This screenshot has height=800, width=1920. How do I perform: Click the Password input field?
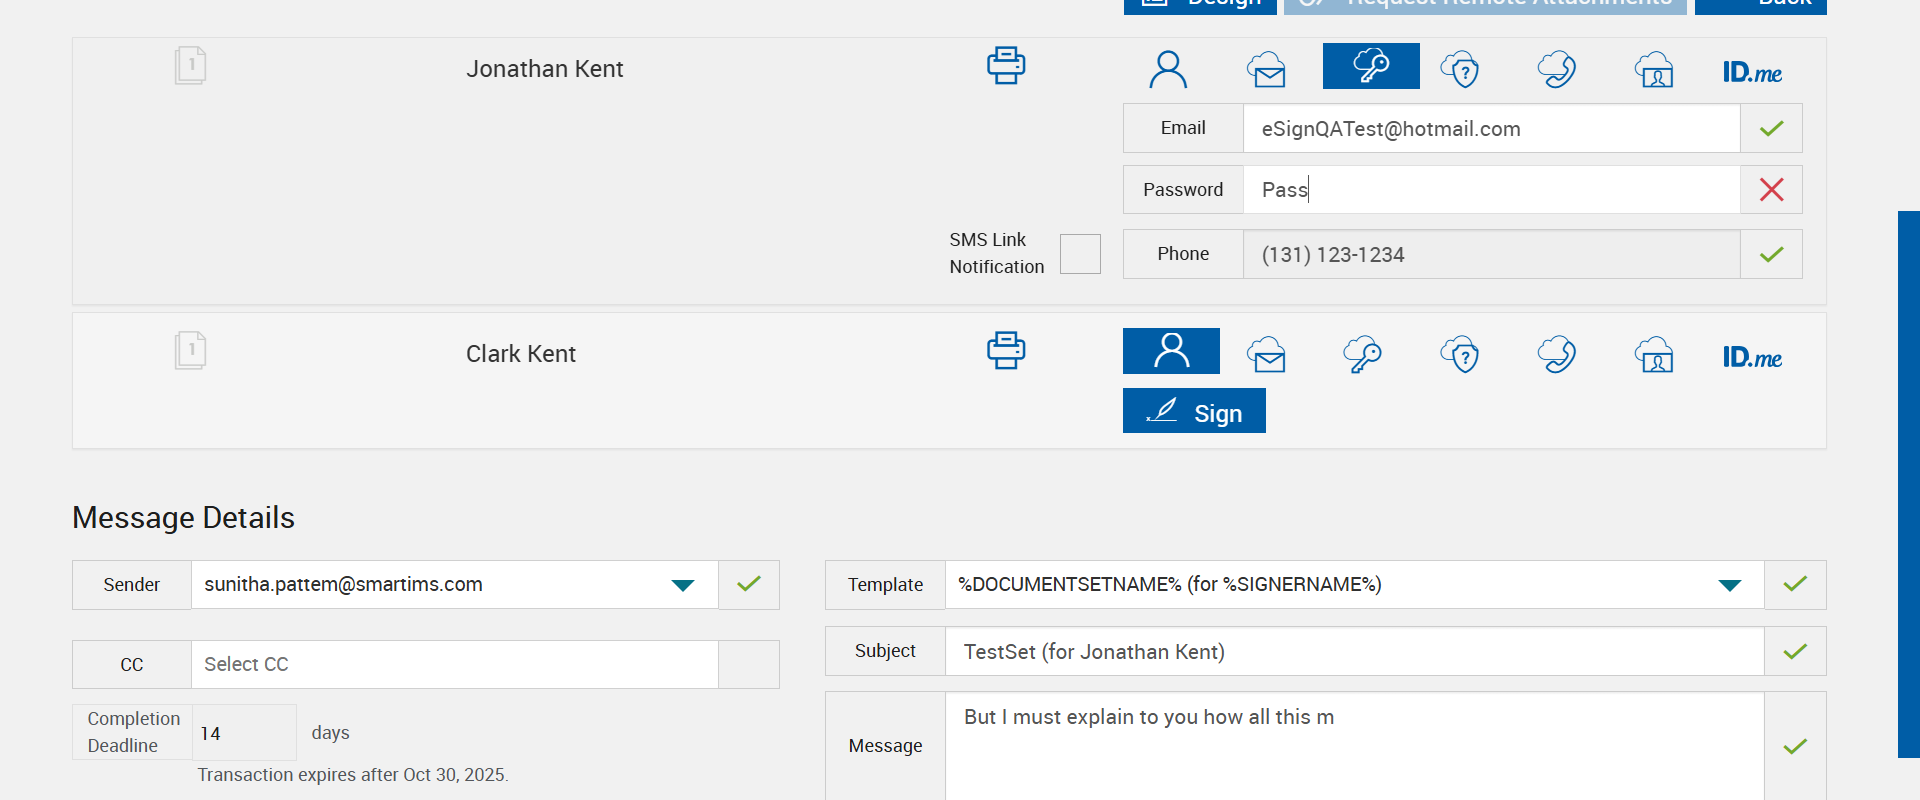(x=1490, y=190)
